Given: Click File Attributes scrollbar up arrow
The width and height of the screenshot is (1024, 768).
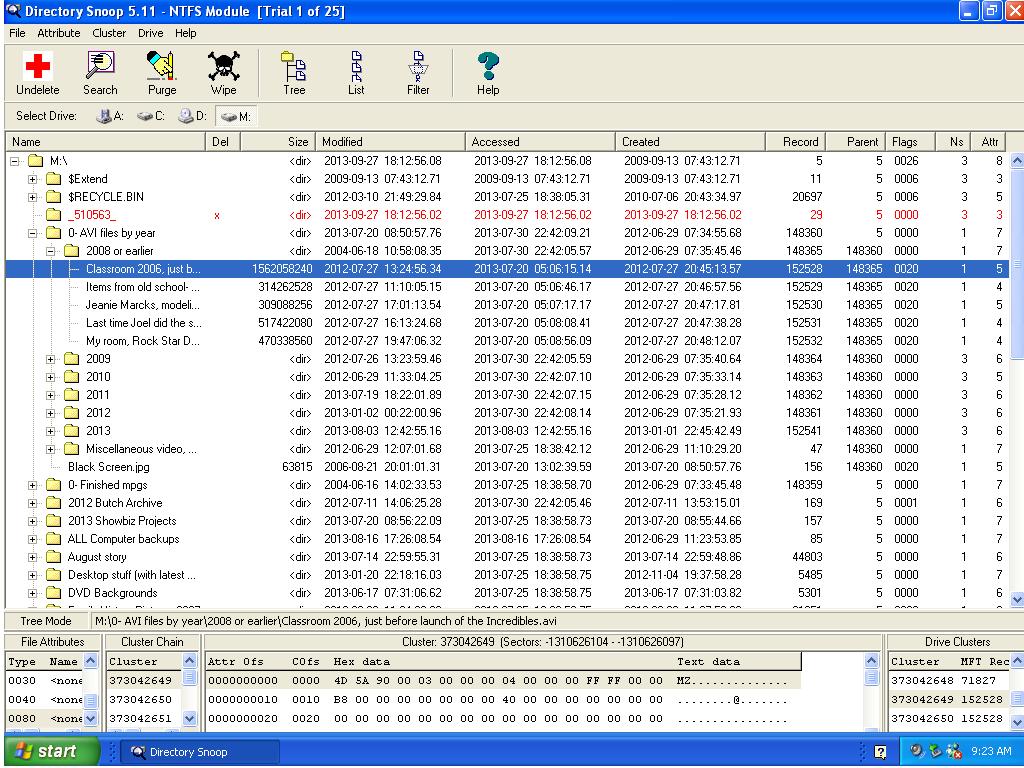Looking at the screenshot, I should pyautogui.click(x=91, y=660).
